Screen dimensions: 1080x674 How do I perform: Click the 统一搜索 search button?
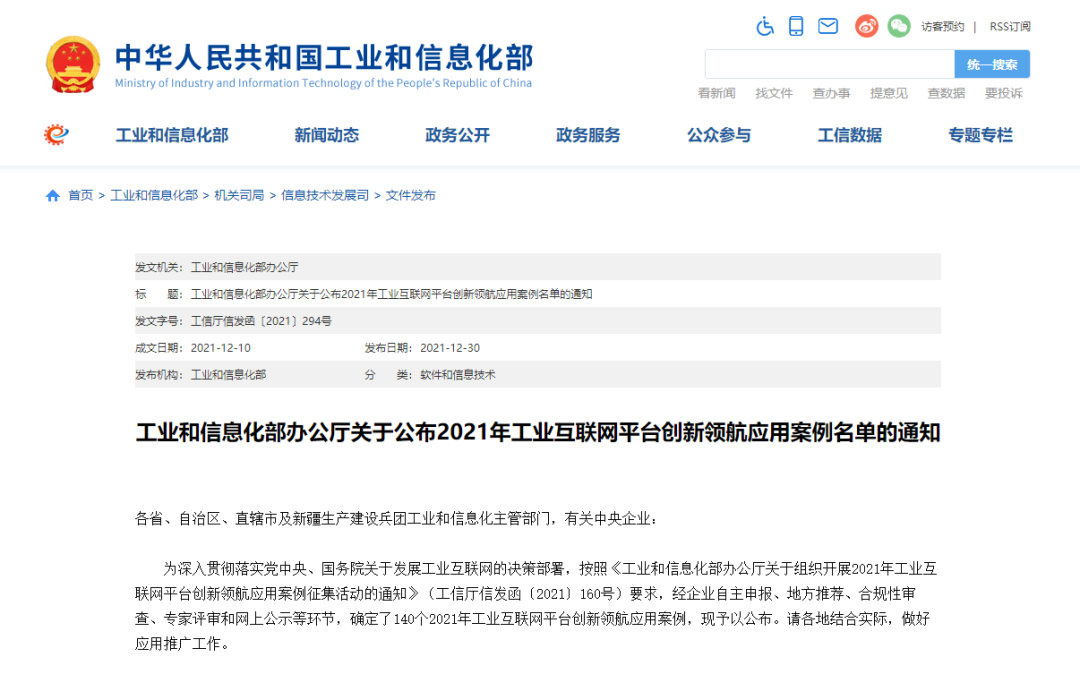(x=991, y=62)
